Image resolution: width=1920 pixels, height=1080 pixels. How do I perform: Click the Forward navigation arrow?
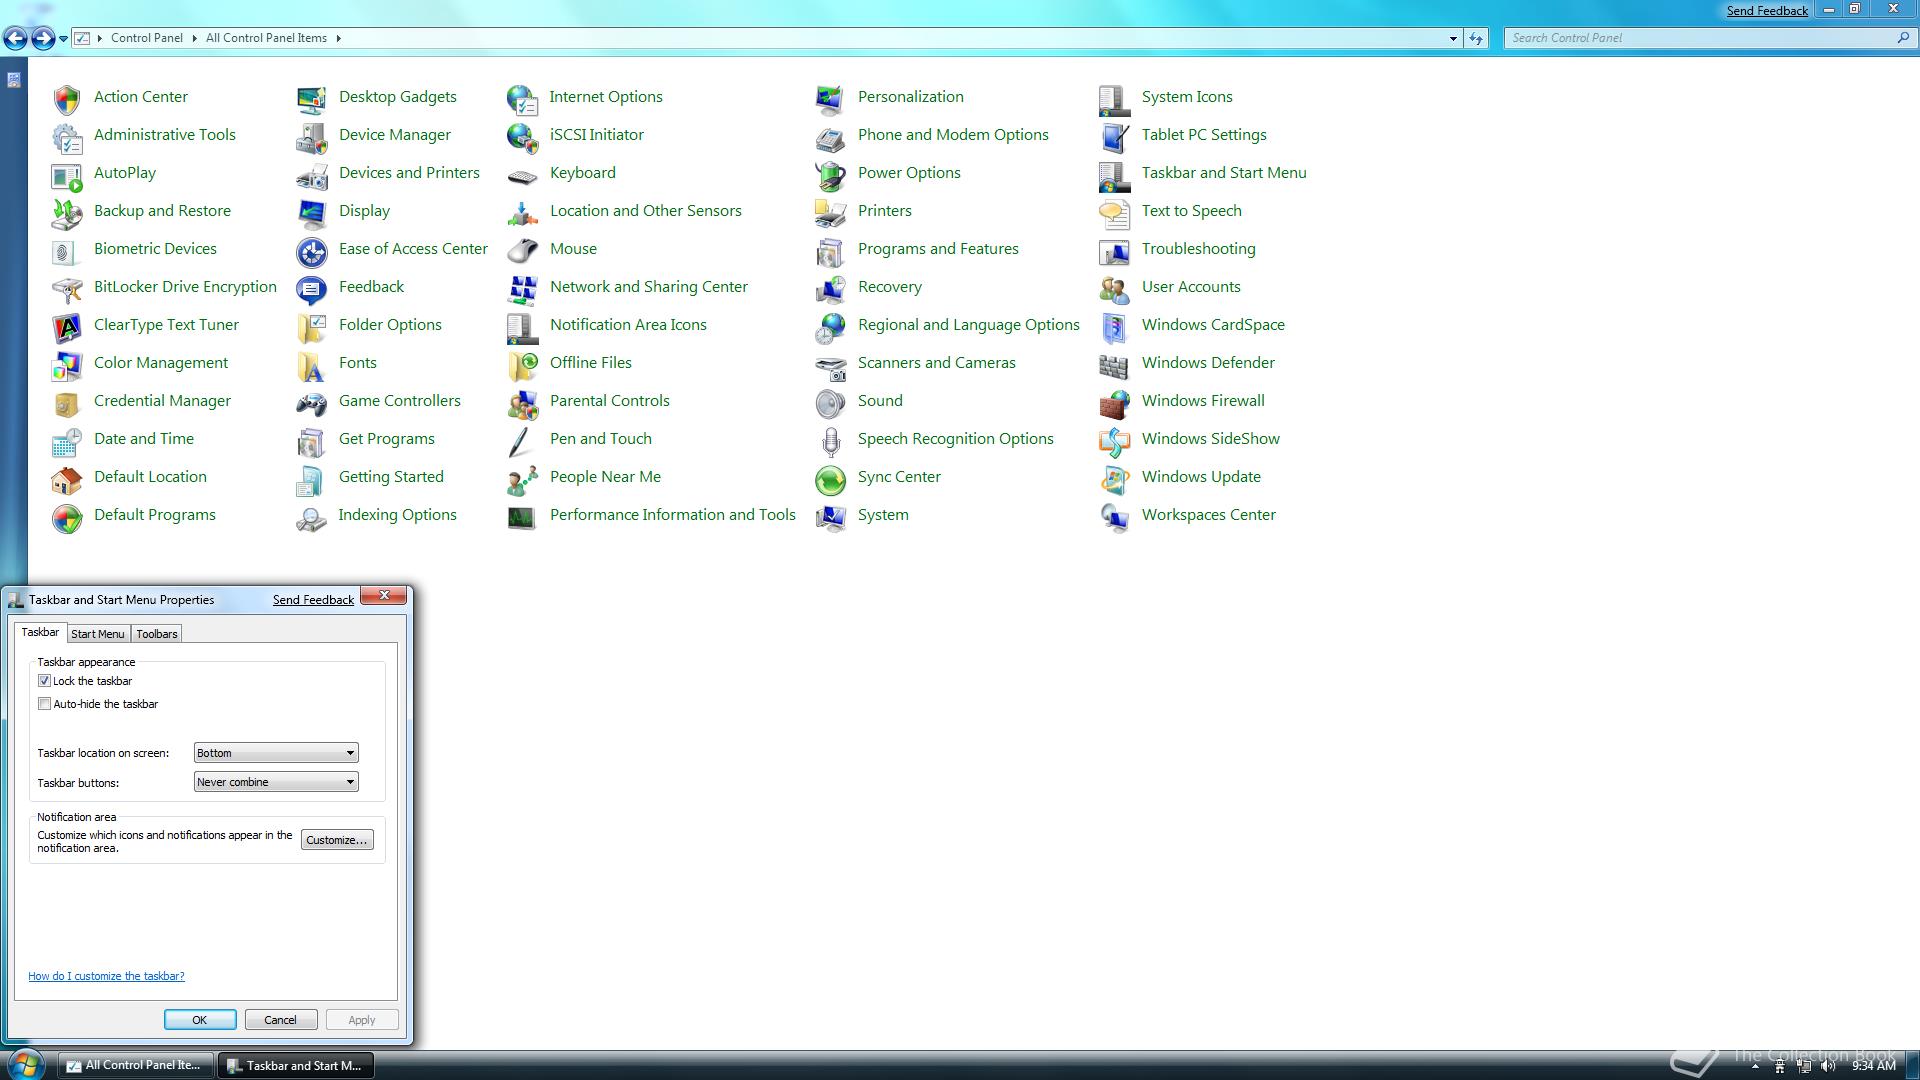point(43,38)
